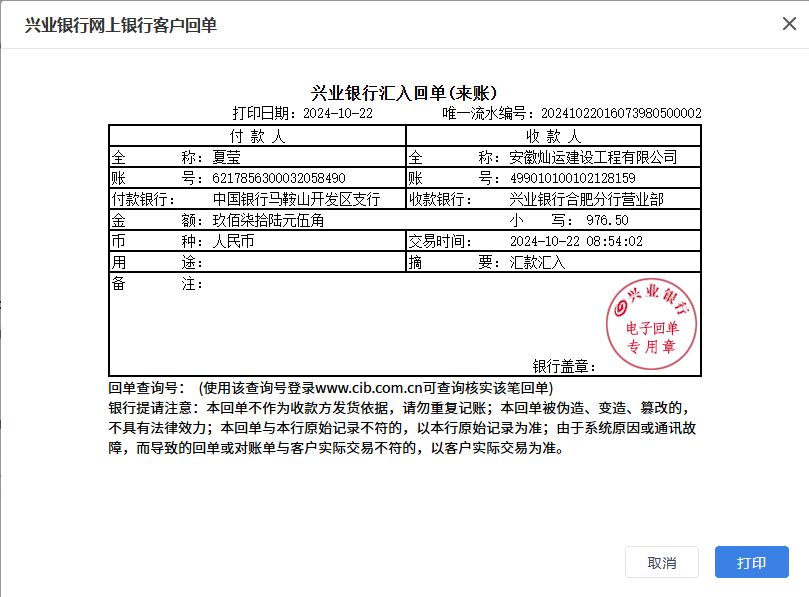Viewport: 809px width, 597px height.
Task: Click the 交易时间 value 2024-10-22 08:54:02
Action: (576, 241)
